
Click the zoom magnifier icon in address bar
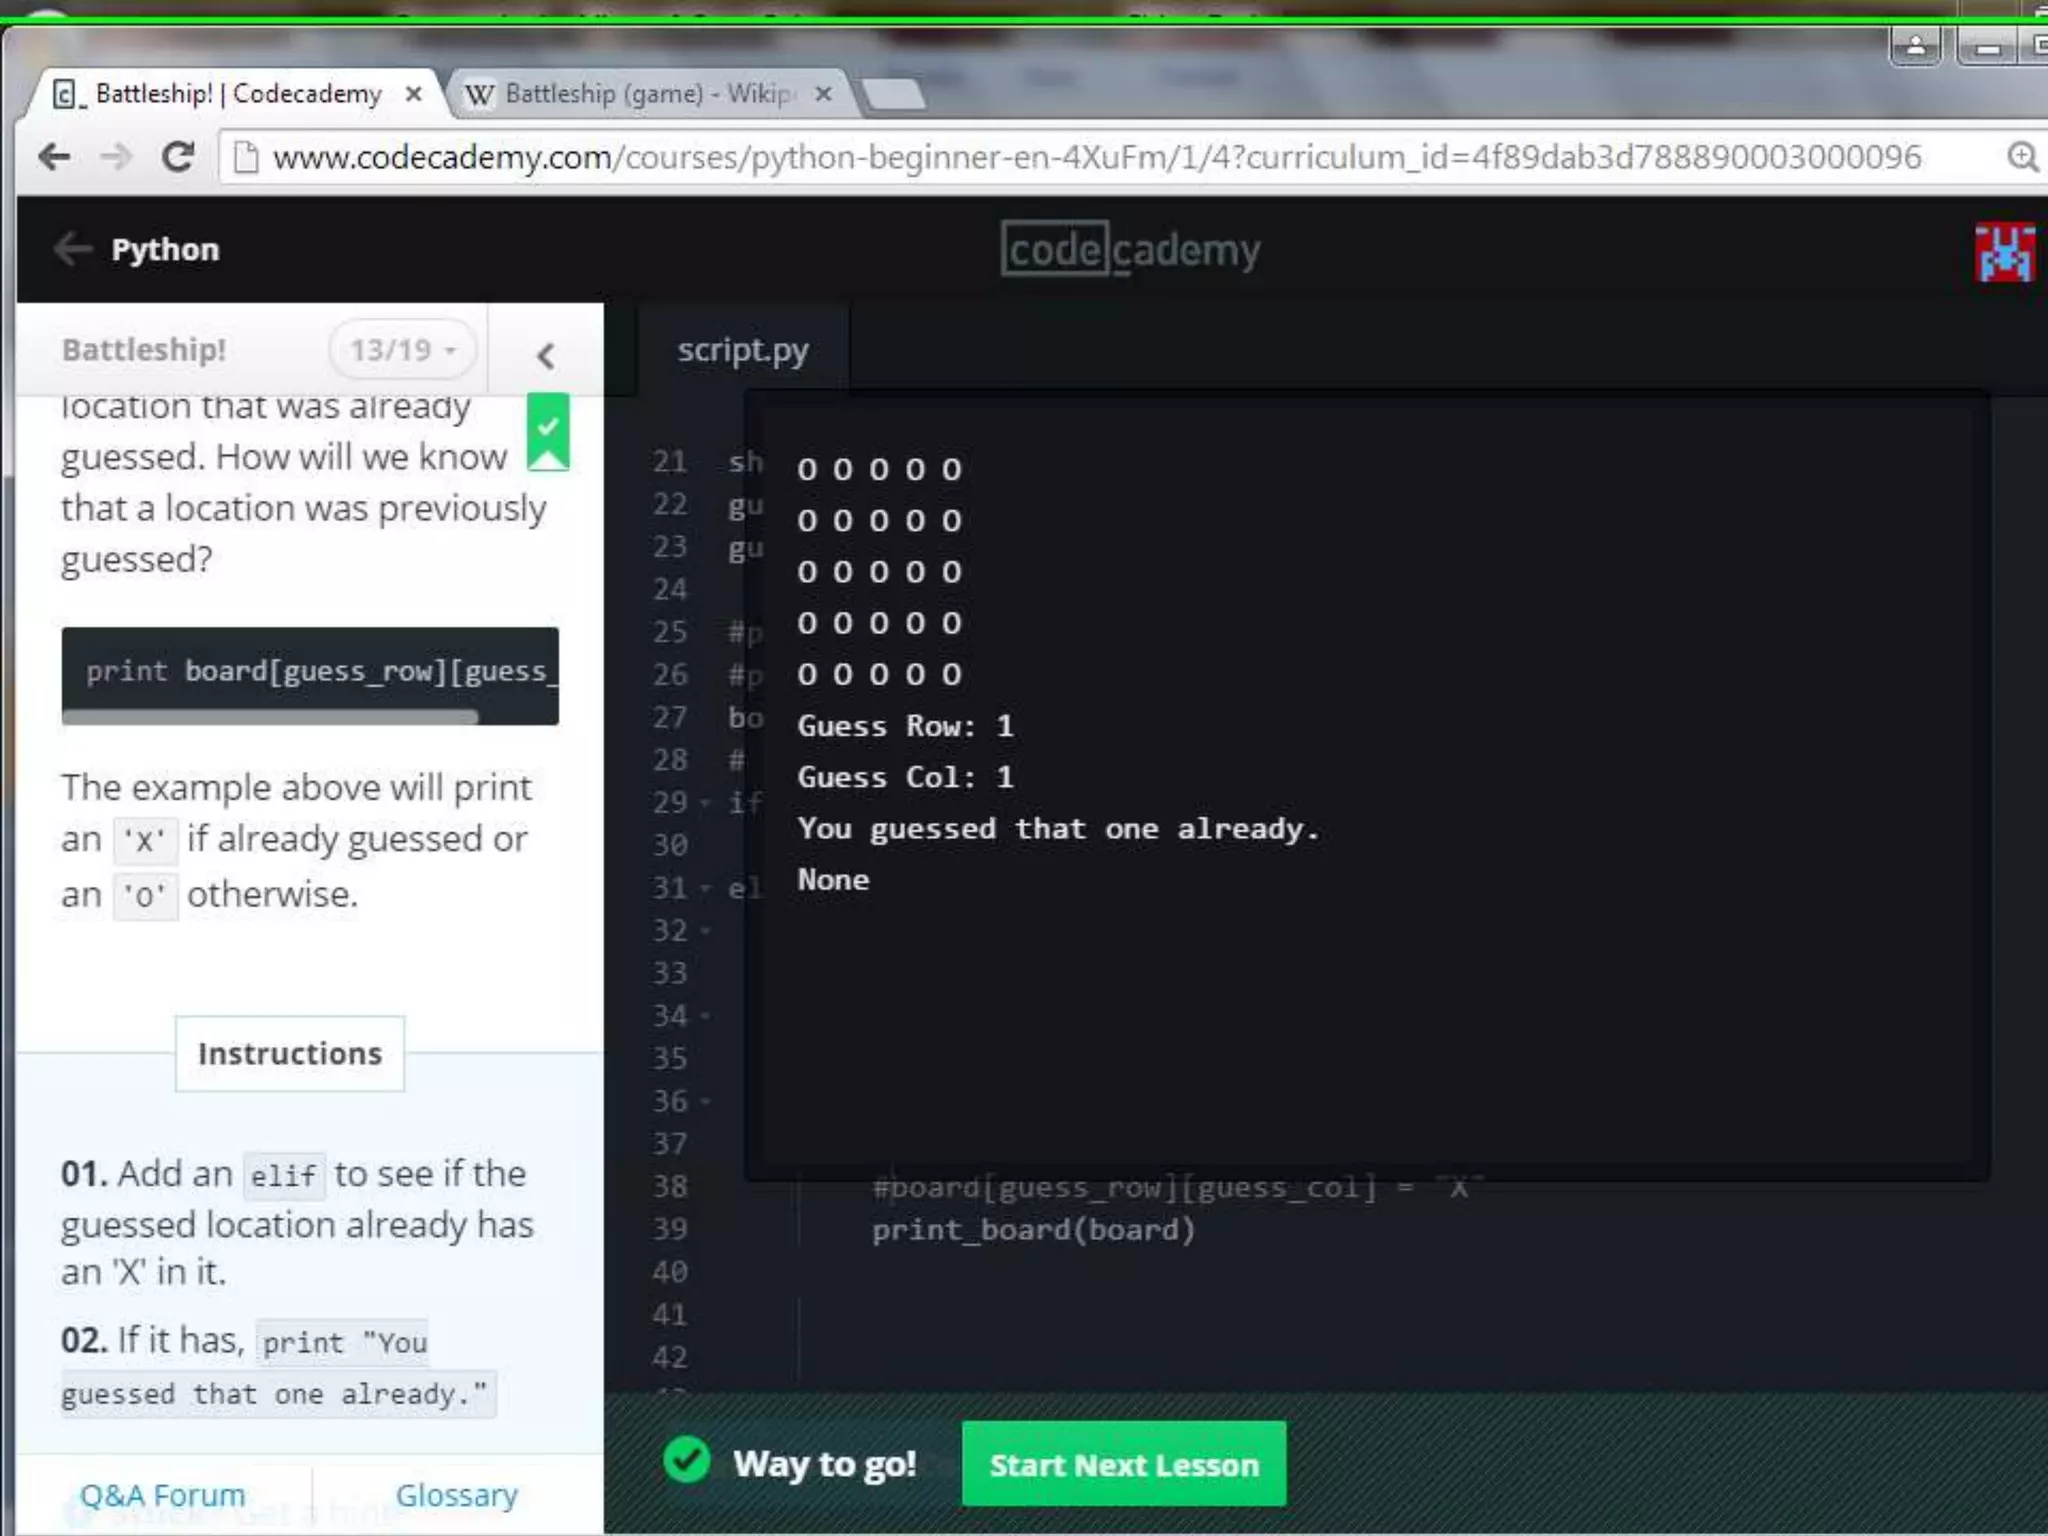point(2022,157)
